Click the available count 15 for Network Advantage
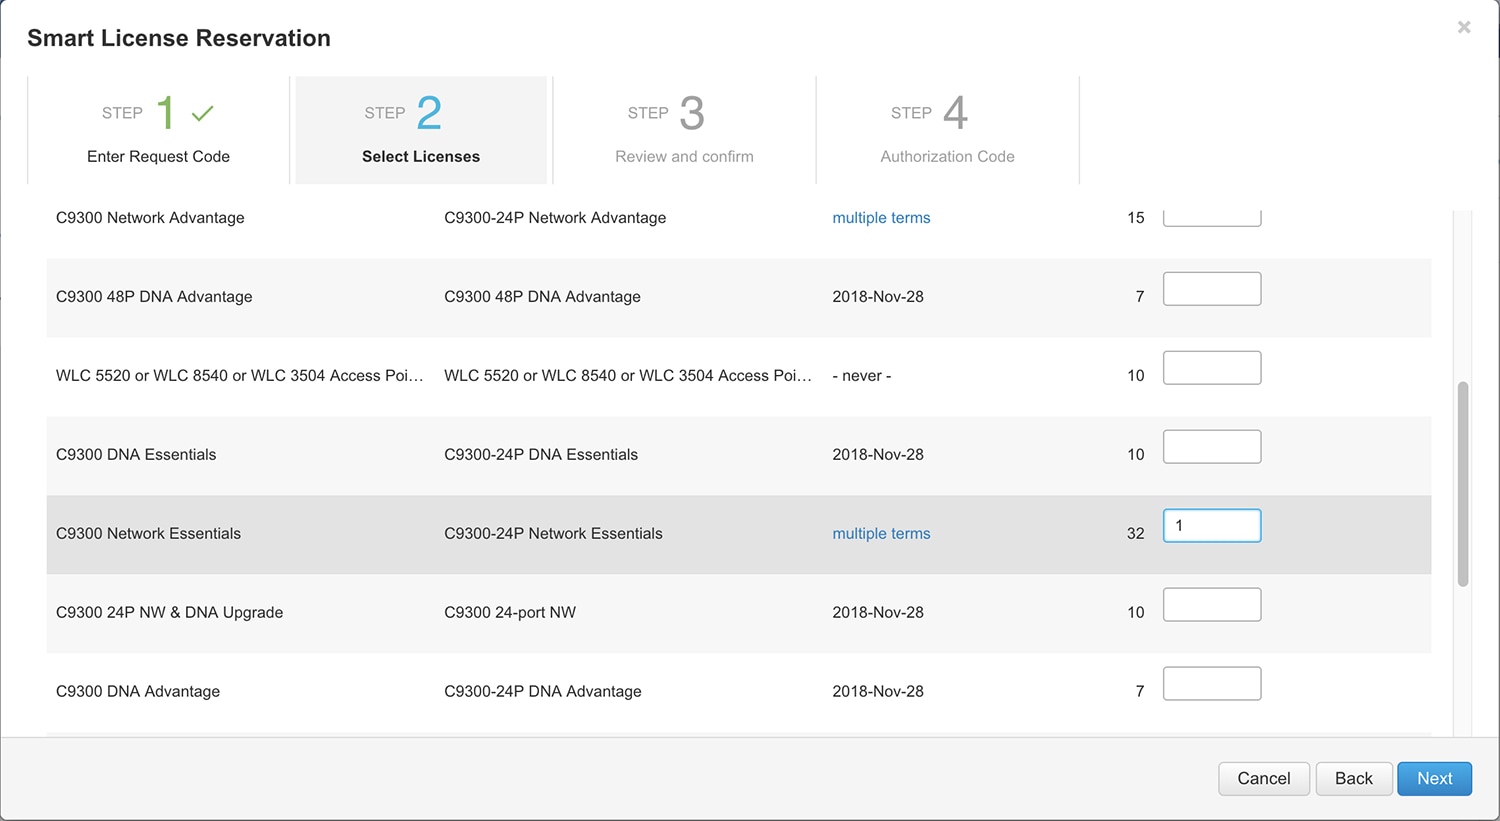 point(1135,218)
